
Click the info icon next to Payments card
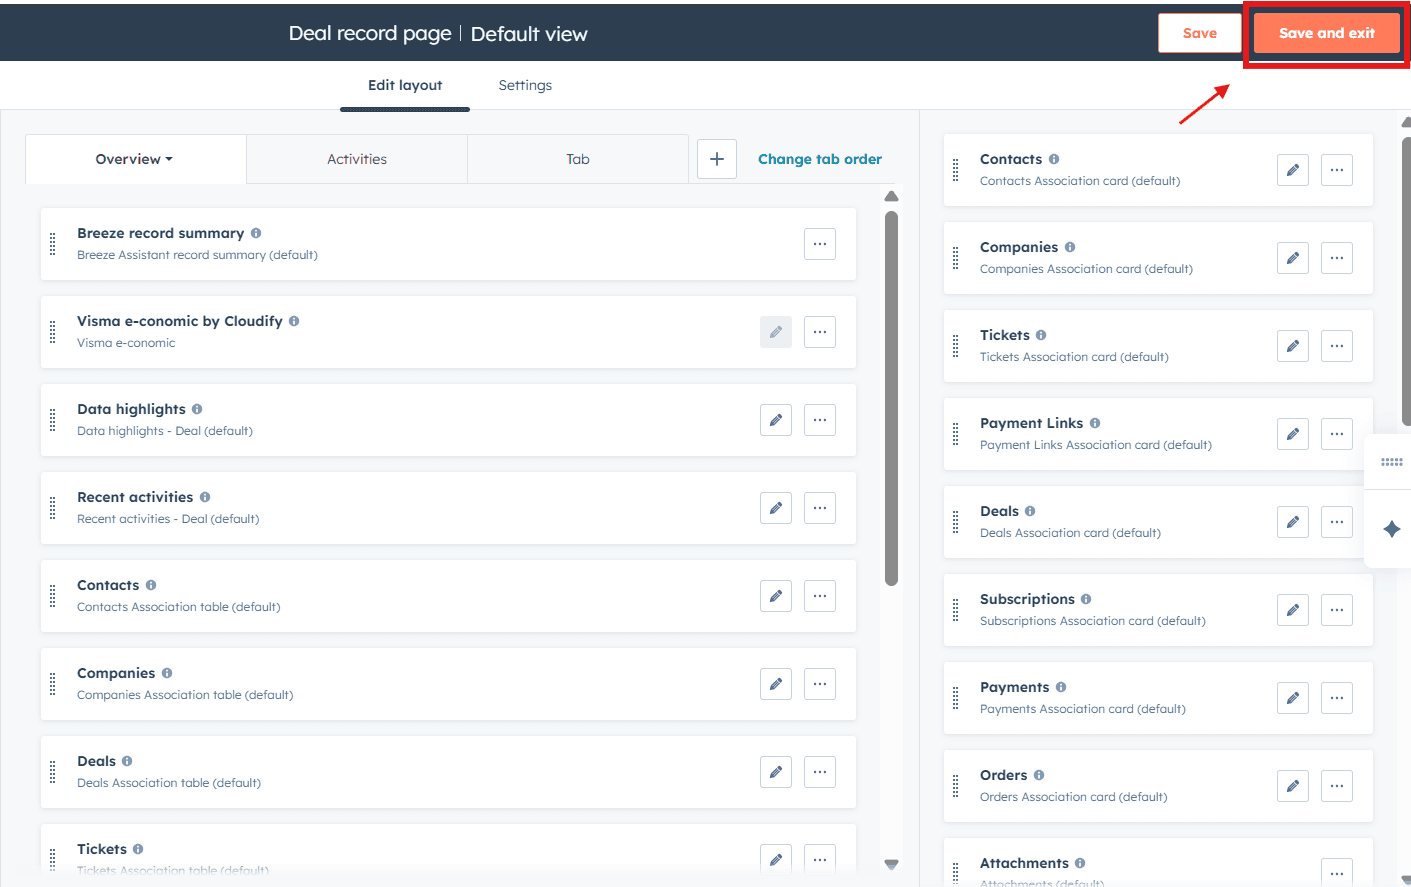[1061, 687]
